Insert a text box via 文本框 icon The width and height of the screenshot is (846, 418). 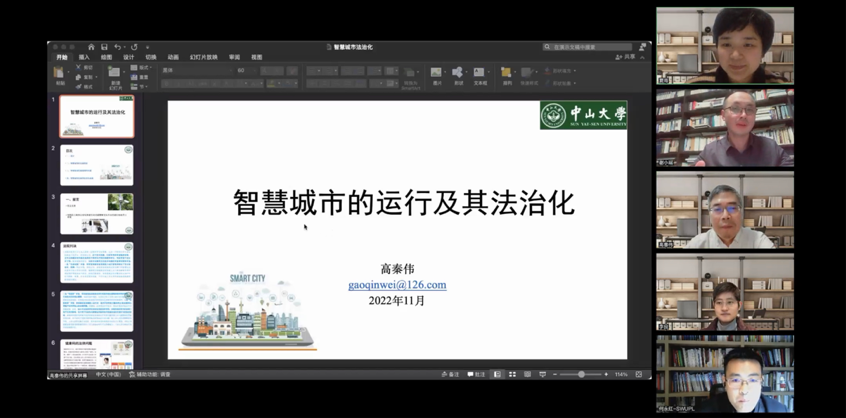tap(480, 73)
